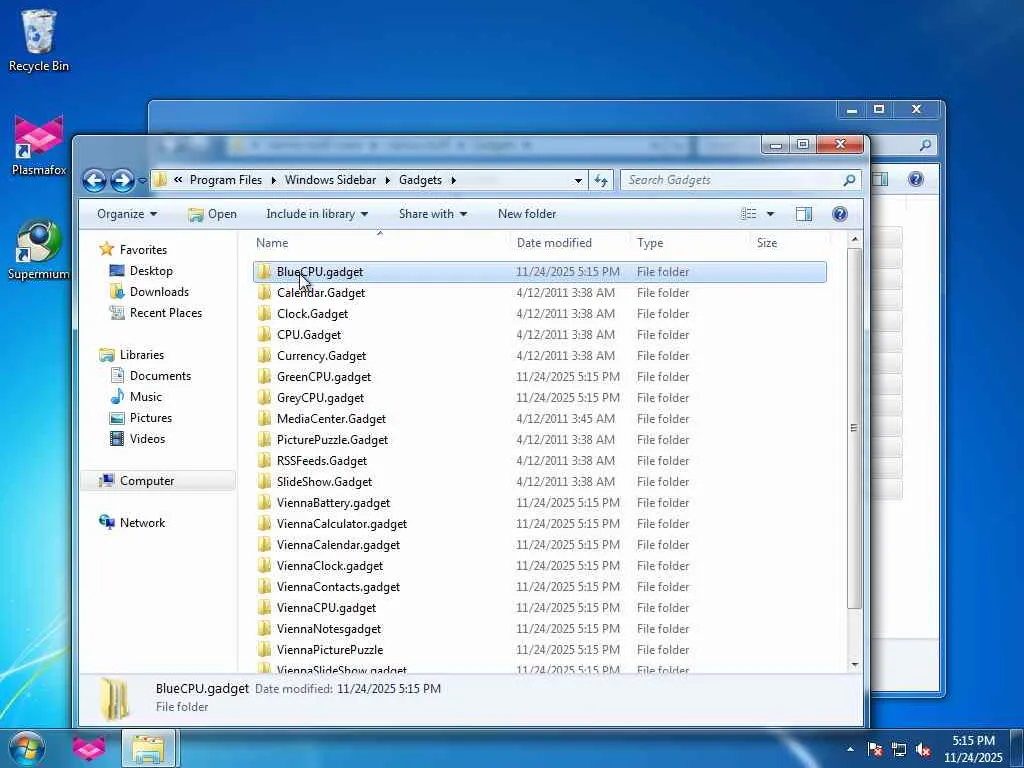Select Favorites in the navigation pane
The width and height of the screenshot is (1024, 768).
(143, 249)
